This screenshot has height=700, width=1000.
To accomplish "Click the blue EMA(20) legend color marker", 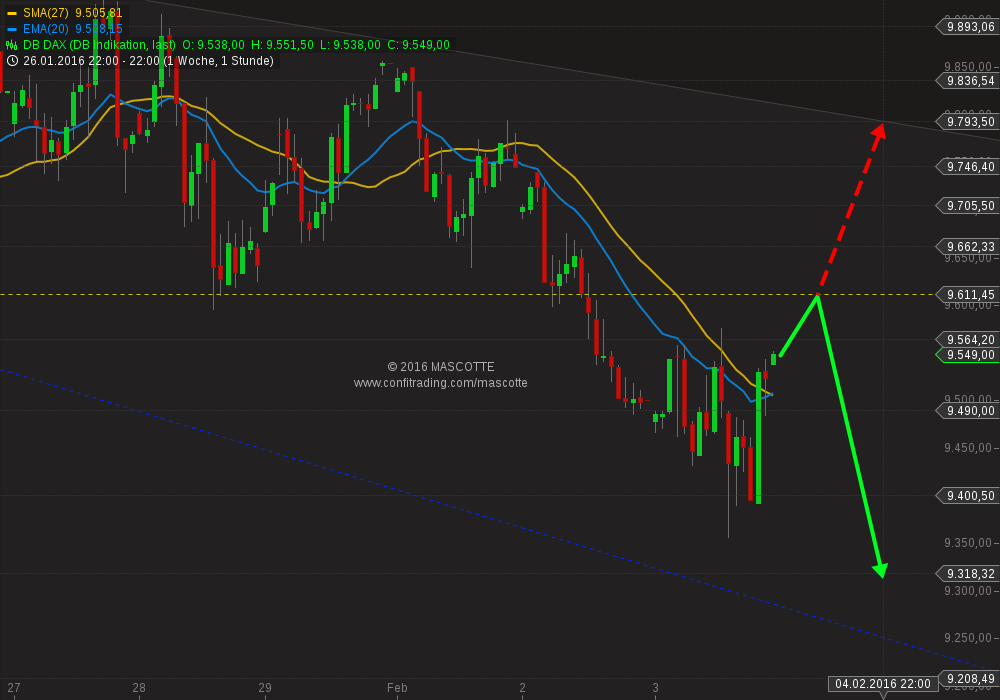I will [11, 29].
